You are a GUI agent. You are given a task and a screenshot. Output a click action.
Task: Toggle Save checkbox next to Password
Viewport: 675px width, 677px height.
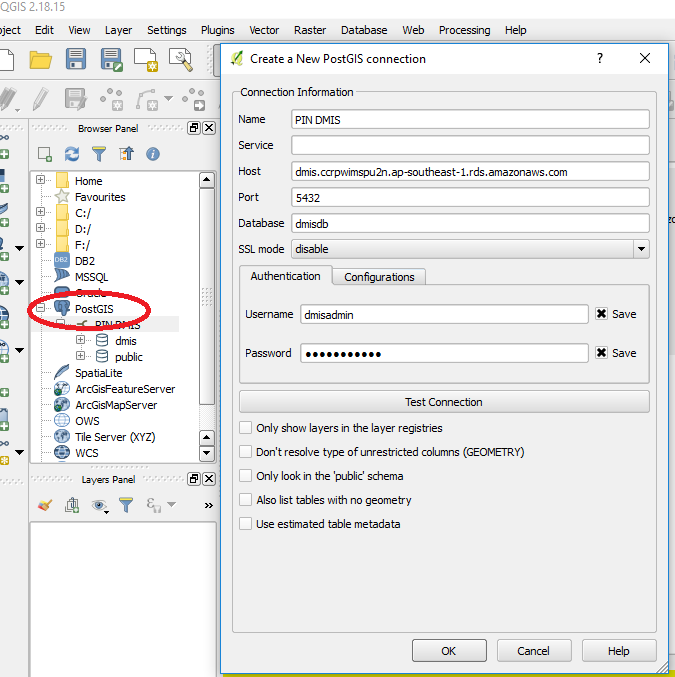[x=601, y=352]
